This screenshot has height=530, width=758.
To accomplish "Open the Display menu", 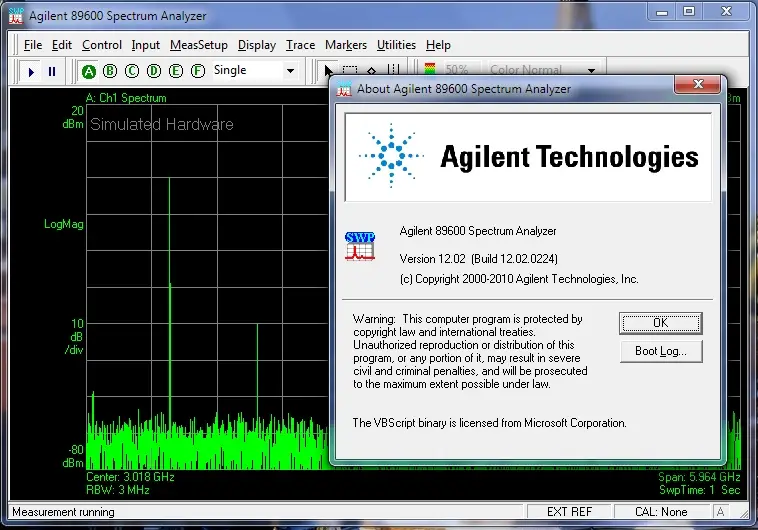I will 257,45.
